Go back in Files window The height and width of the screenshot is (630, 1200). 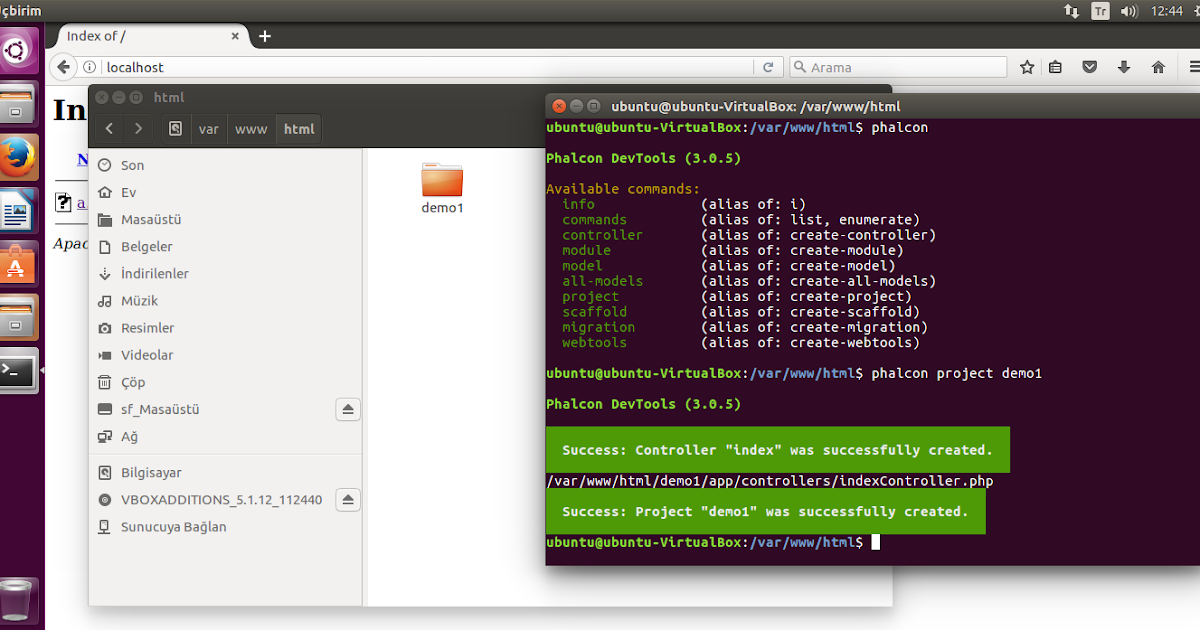click(x=109, y=129)
